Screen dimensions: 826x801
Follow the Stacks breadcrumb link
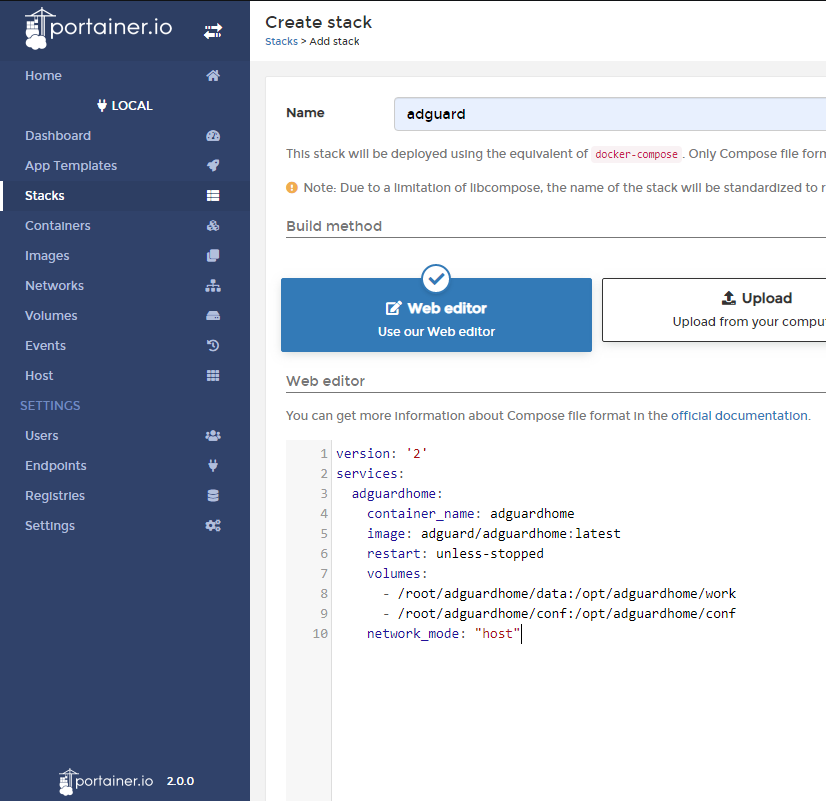tap(281, 41)
